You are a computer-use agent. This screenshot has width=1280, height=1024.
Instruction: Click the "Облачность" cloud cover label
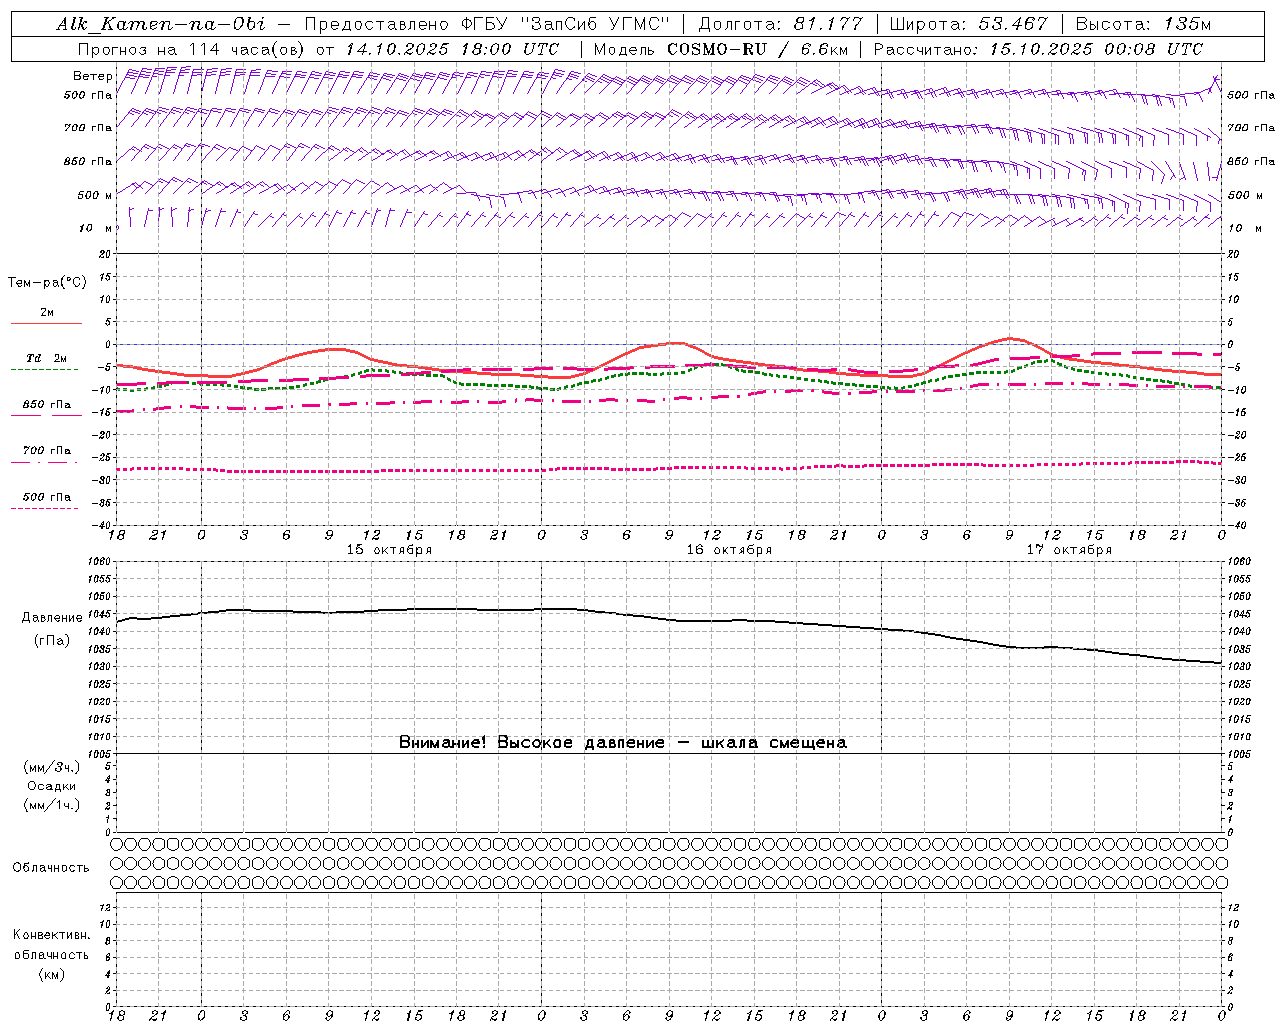[x=51, y=868]
